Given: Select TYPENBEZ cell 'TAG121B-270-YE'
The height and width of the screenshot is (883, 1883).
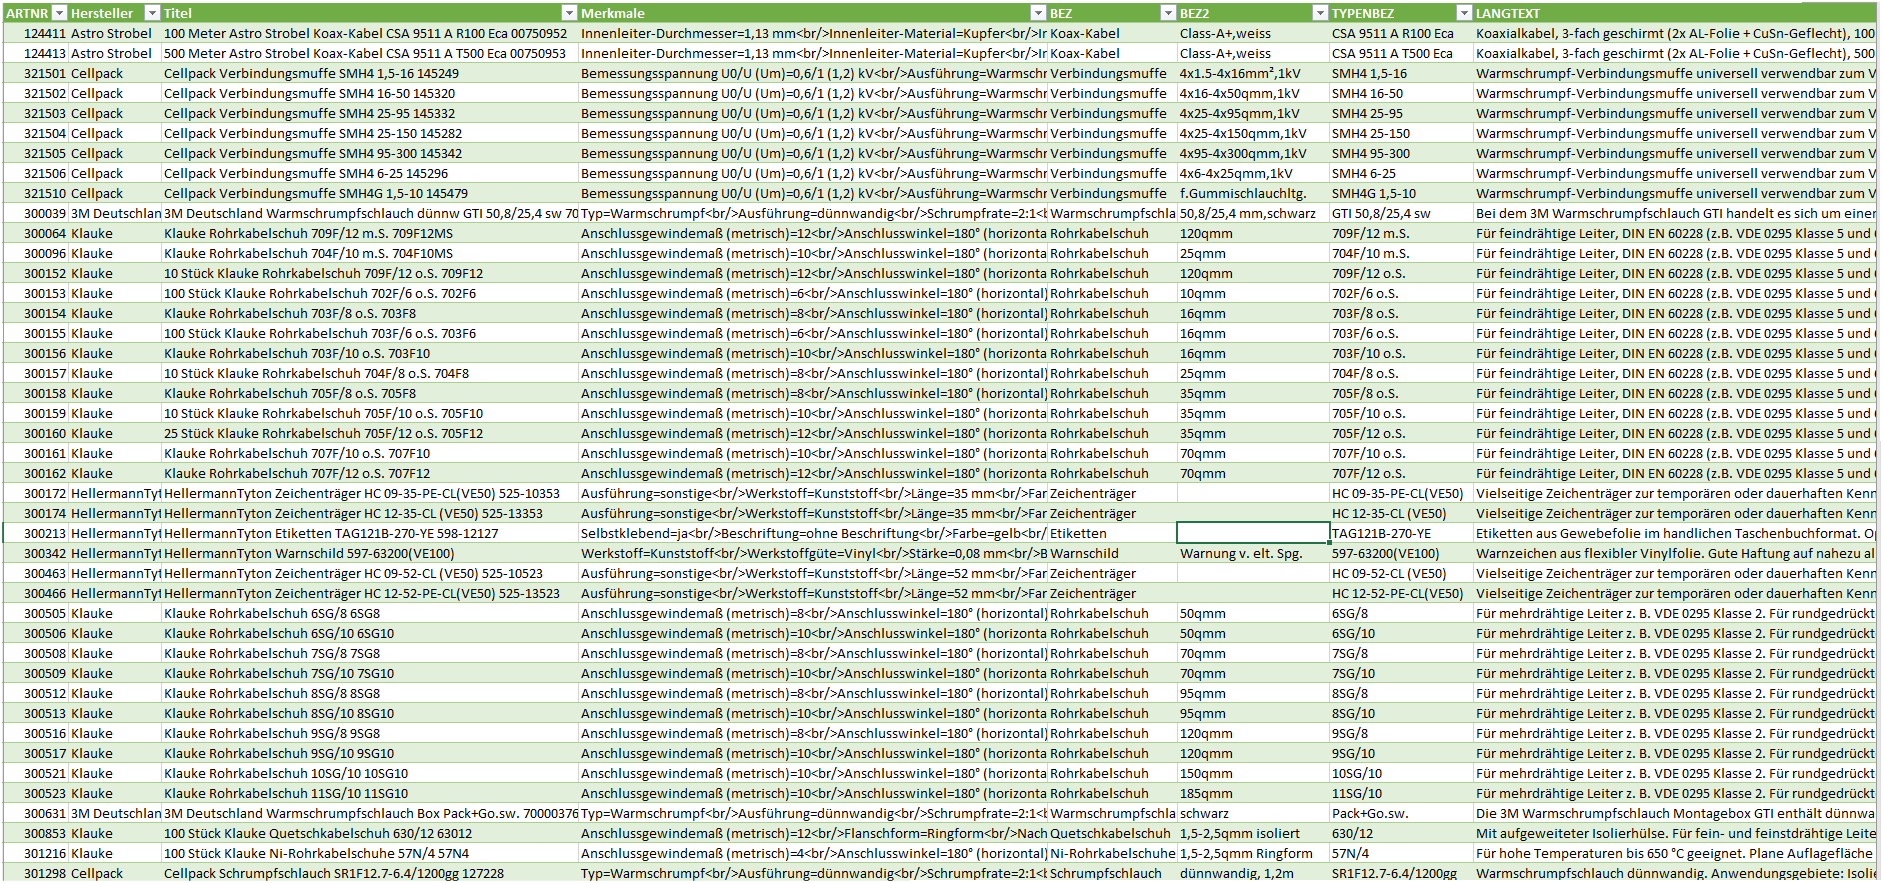Looking at the screenshot, I should [1401, 533].
